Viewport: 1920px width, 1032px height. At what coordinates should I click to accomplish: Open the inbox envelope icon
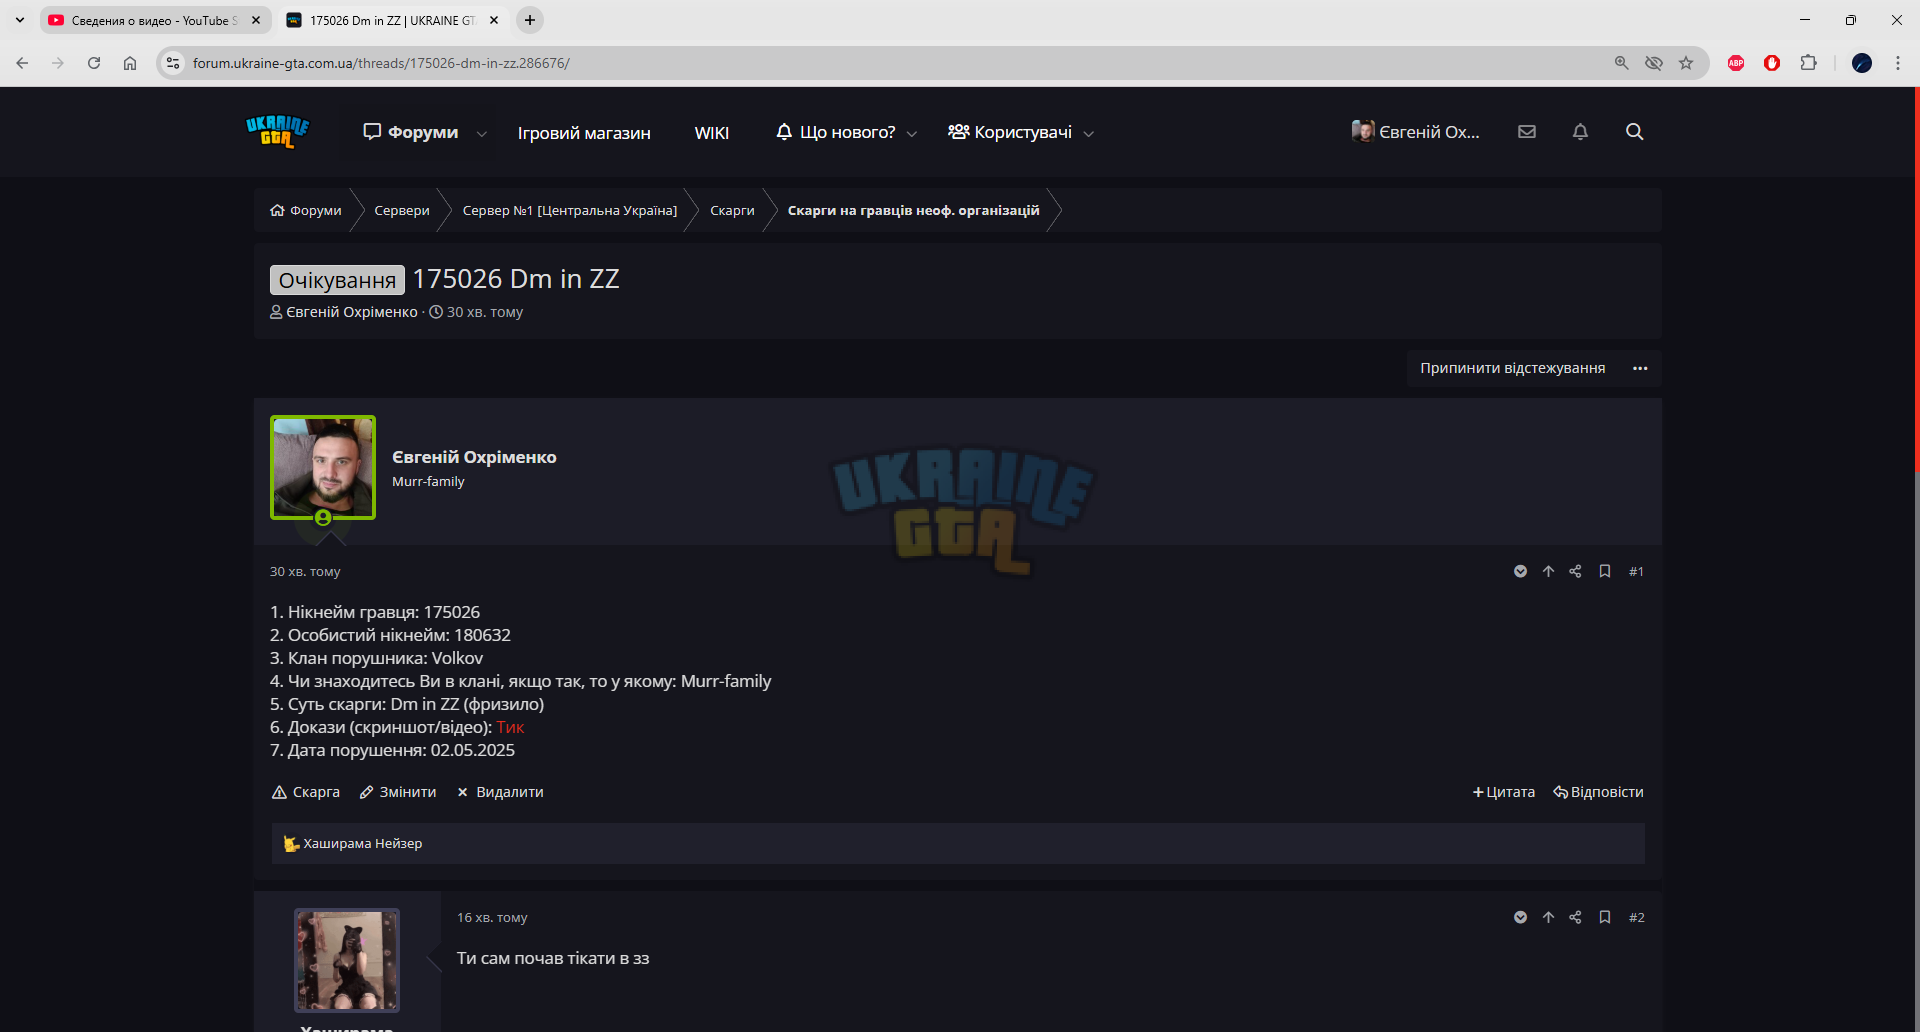pos(1526,132)
